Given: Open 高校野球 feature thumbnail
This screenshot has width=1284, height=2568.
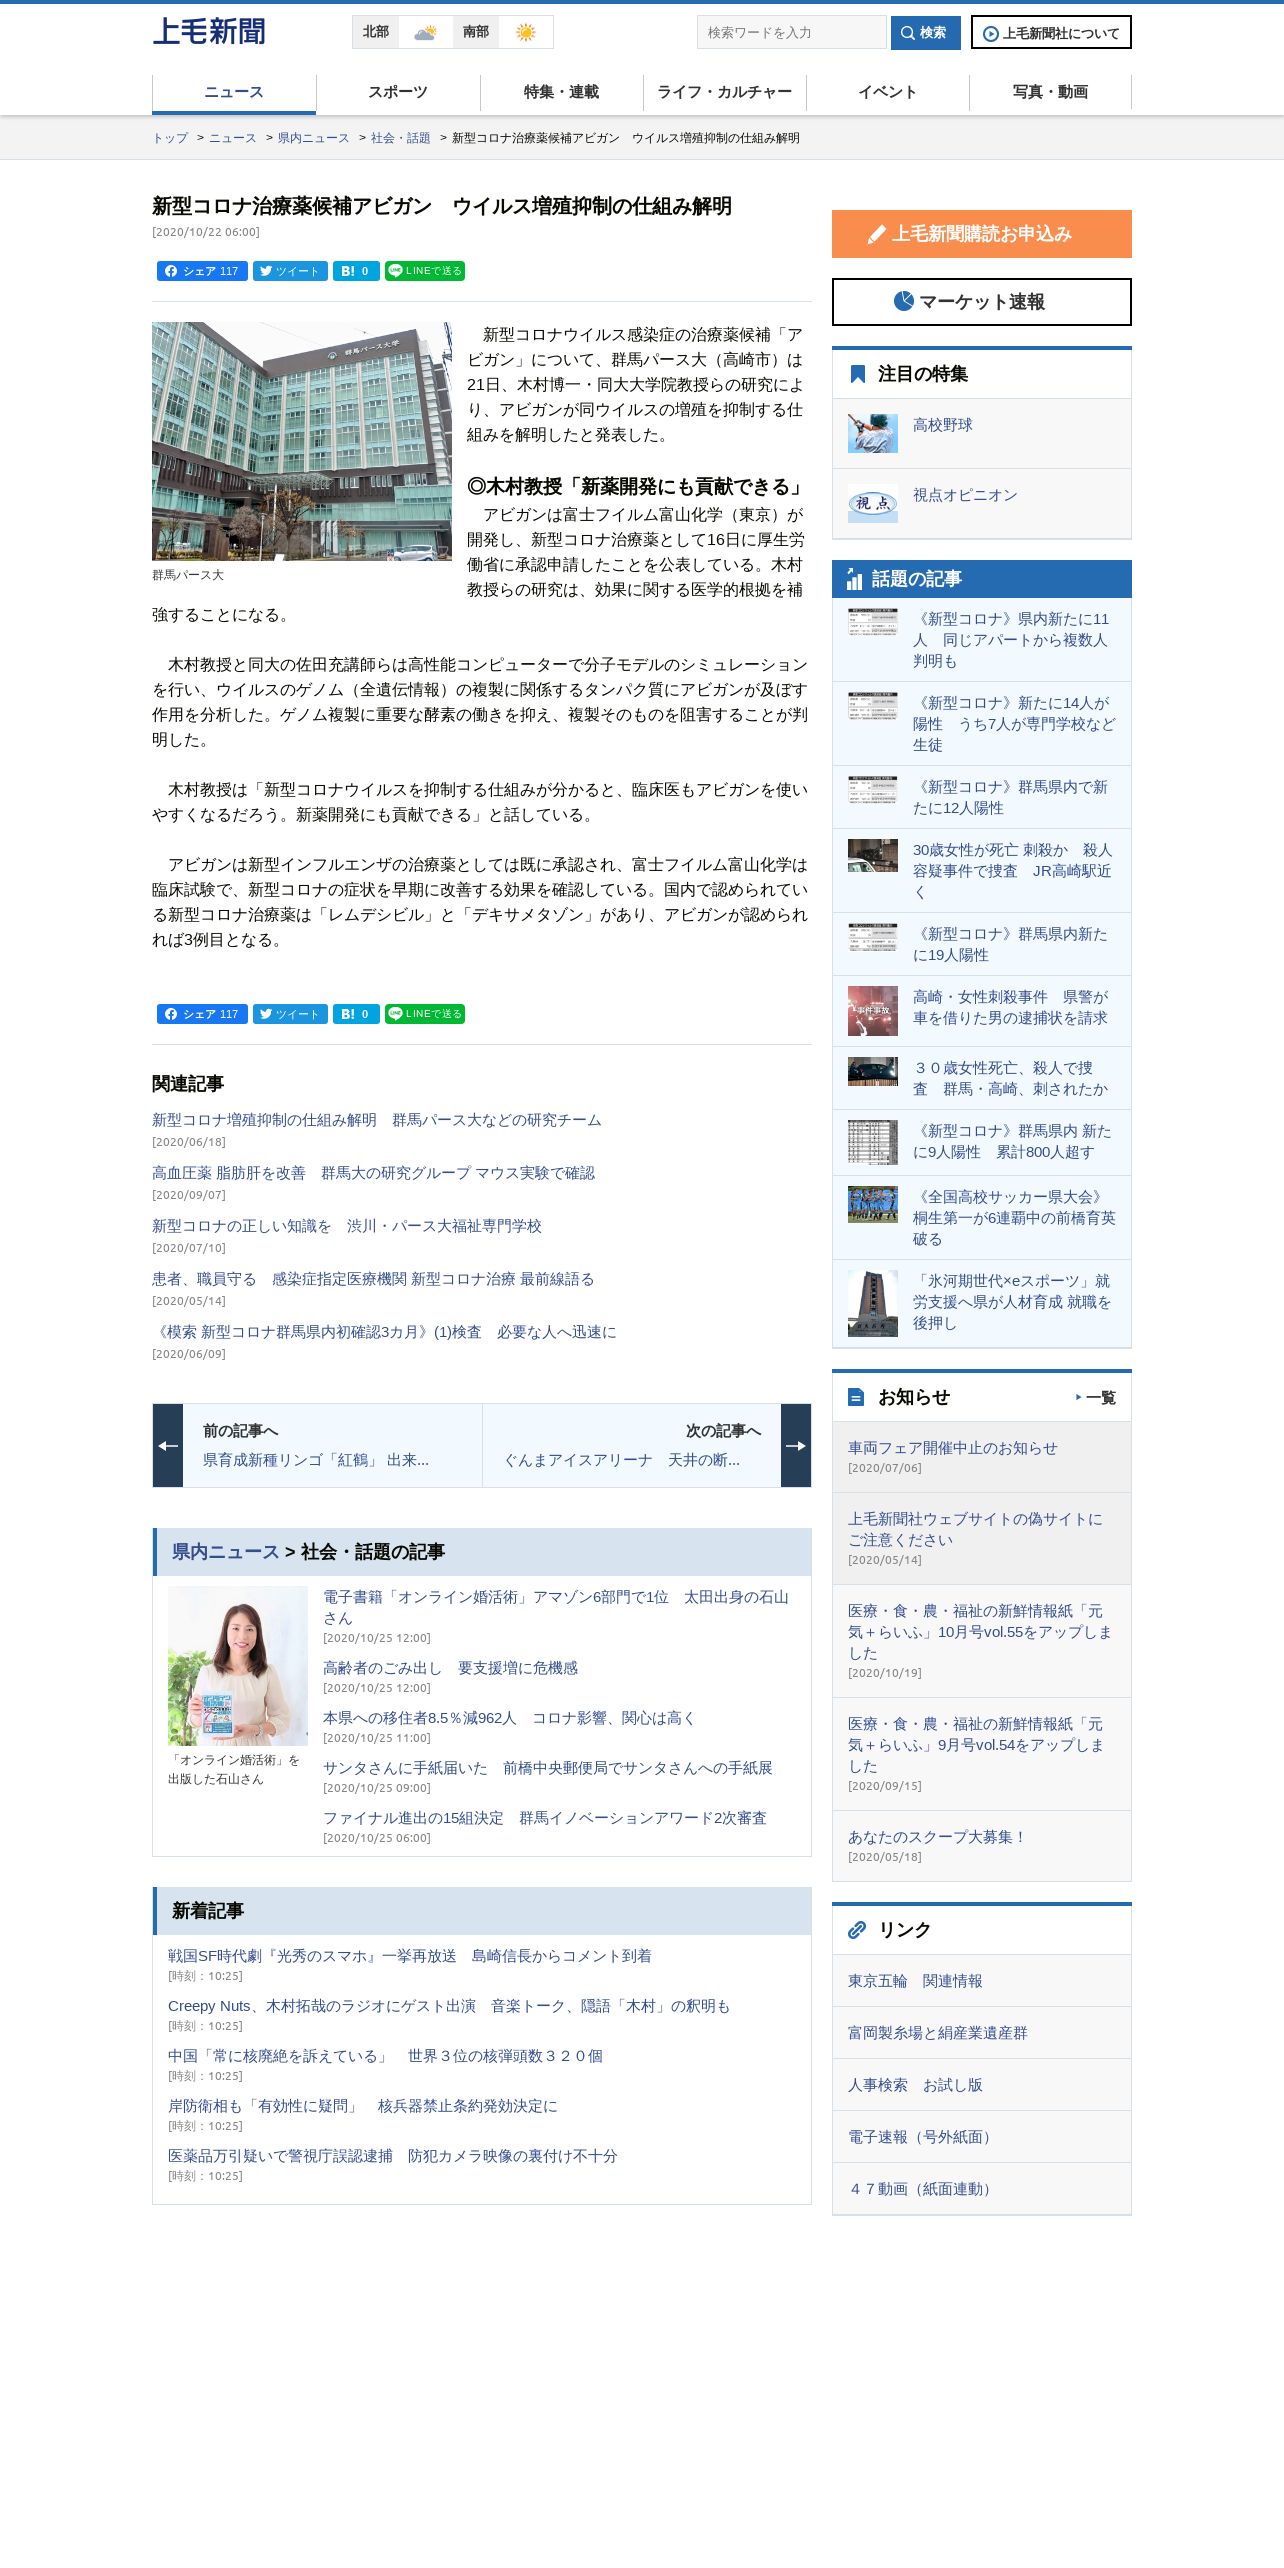Looking at the screenshot, I should click(x=873, y=434).
